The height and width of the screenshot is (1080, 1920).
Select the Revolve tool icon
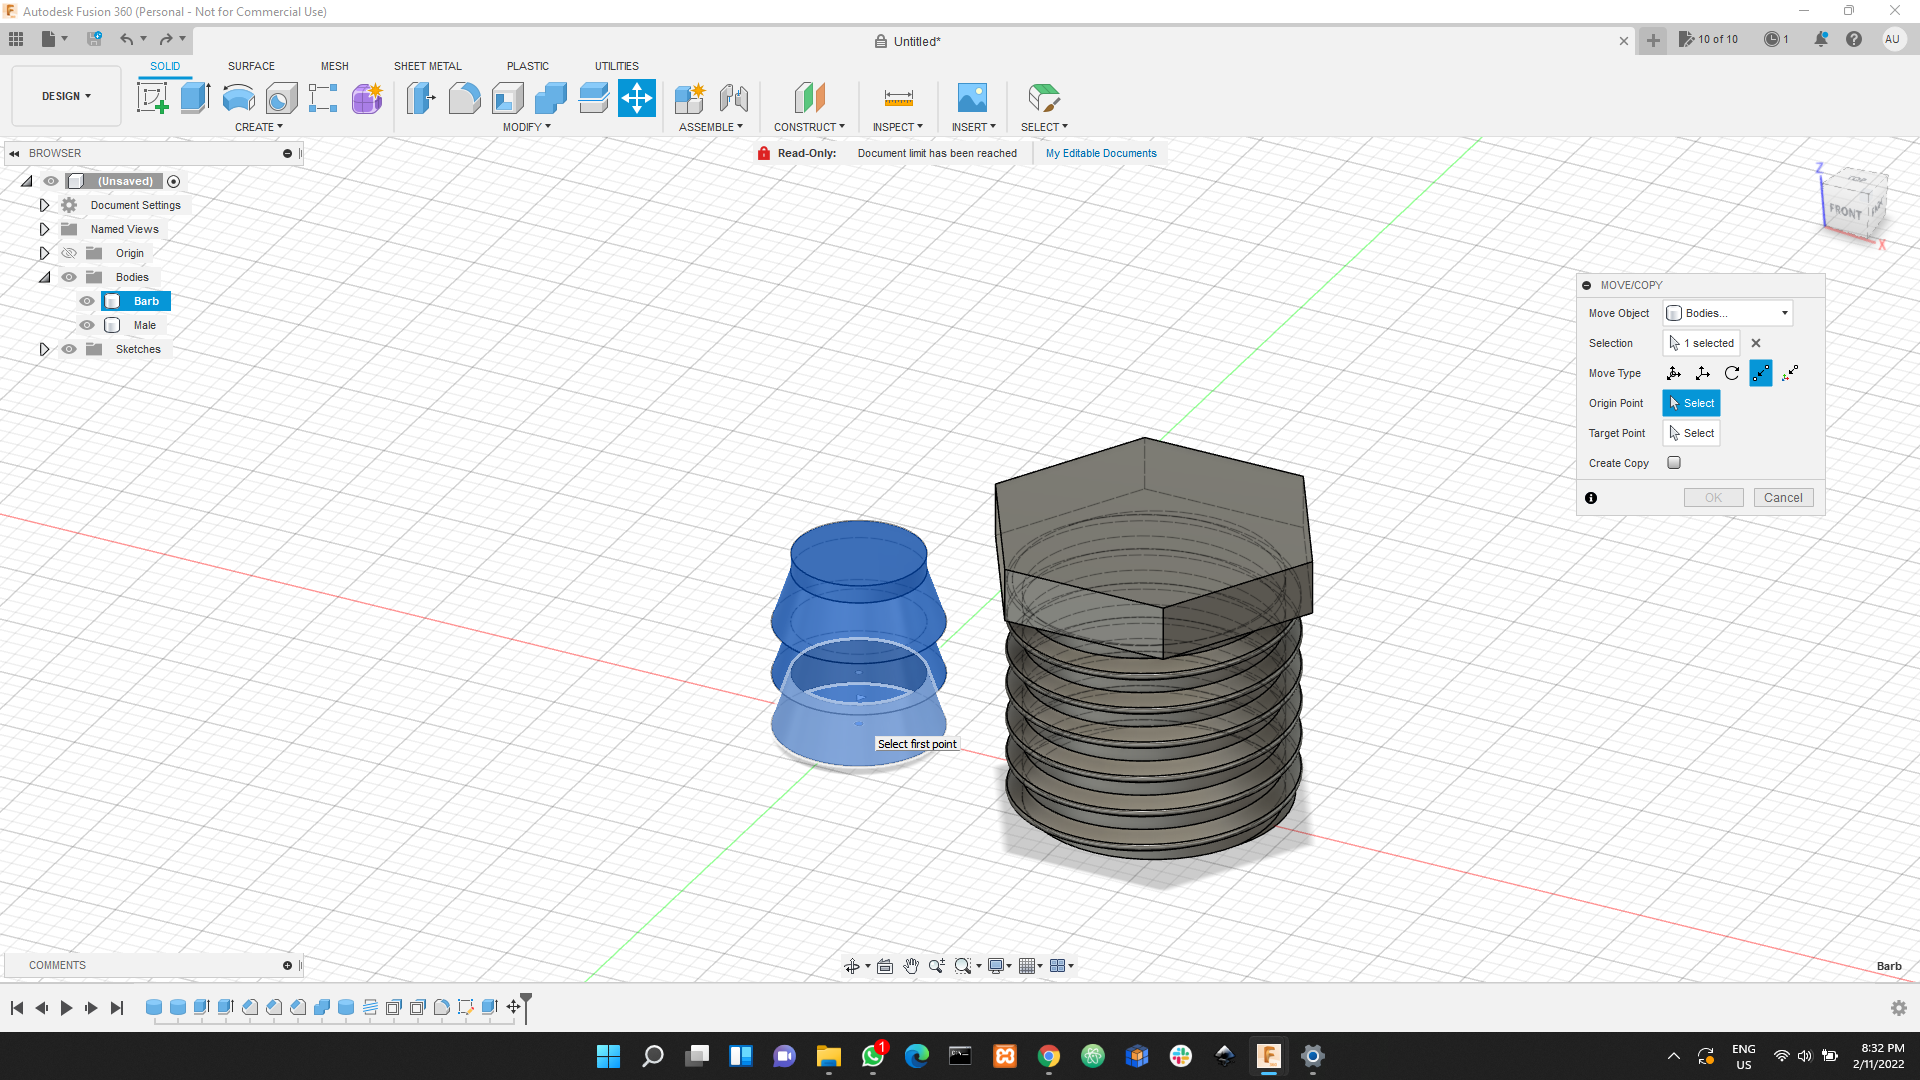[x=238, y=98]
